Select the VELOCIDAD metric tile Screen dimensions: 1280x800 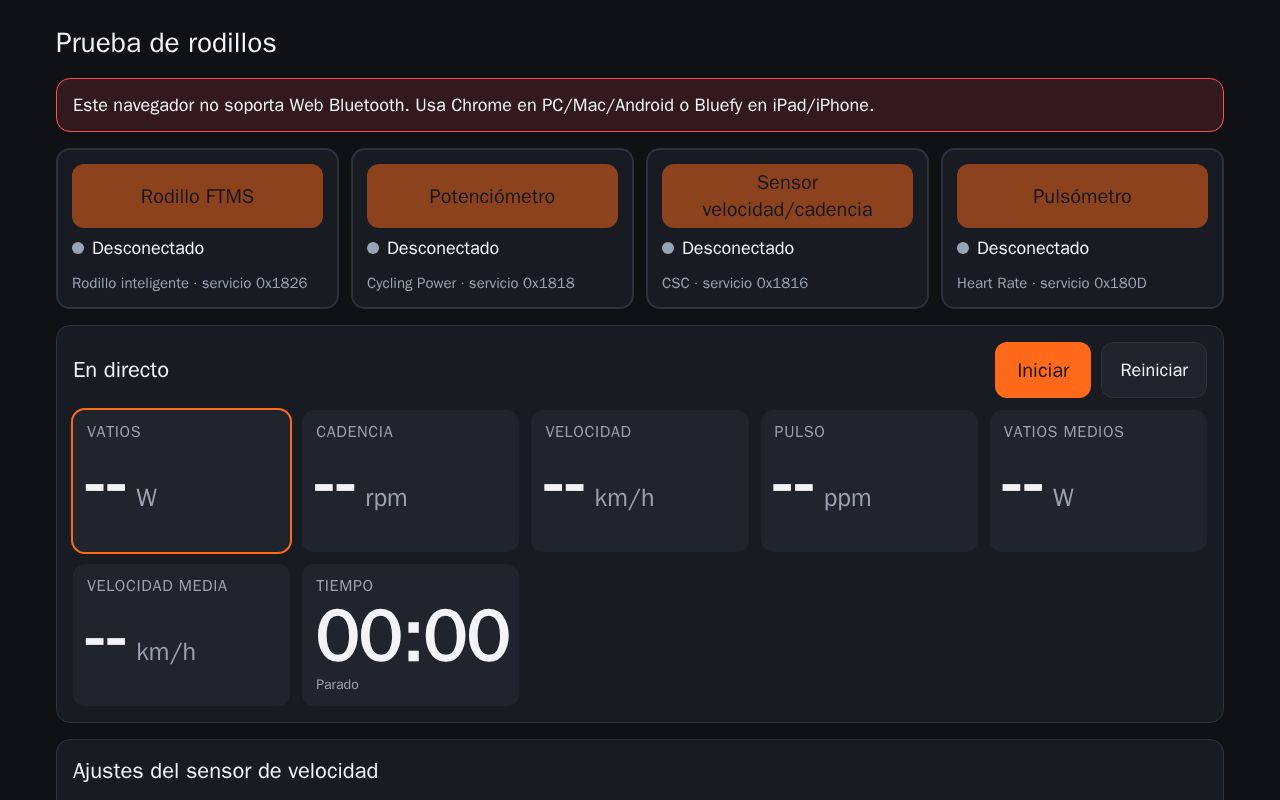click(640, 481)
